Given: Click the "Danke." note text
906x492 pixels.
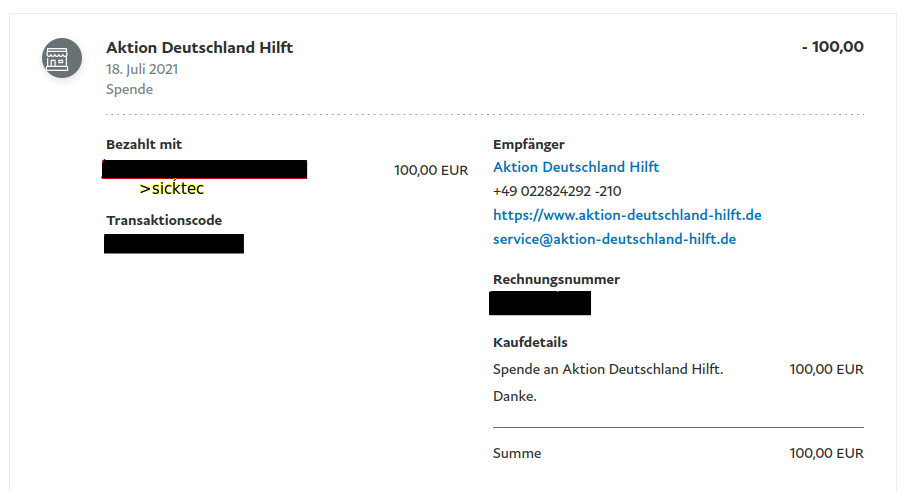Looking at the screenshot, I should 515,396.
